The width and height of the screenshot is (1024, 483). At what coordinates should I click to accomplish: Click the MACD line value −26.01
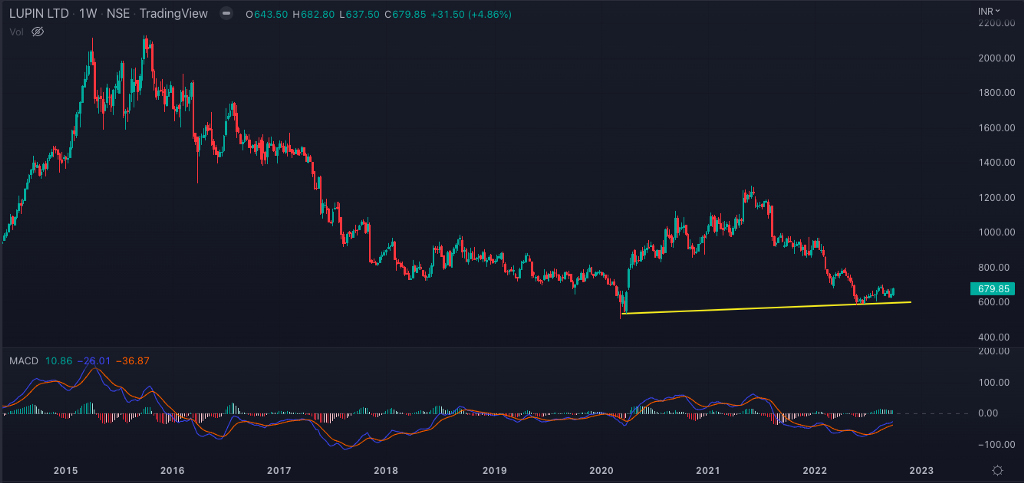click(x=92, y=360)
